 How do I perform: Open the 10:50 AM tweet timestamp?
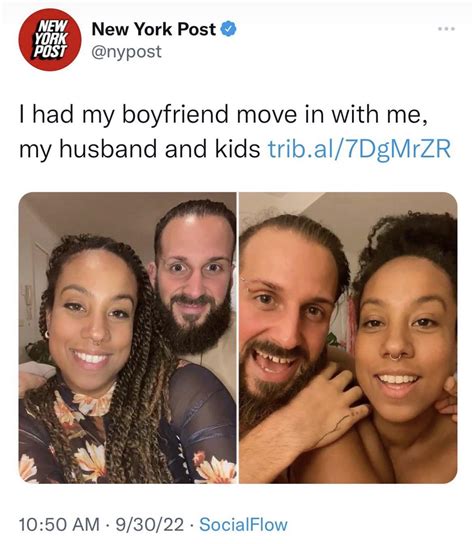coord(59,524)
